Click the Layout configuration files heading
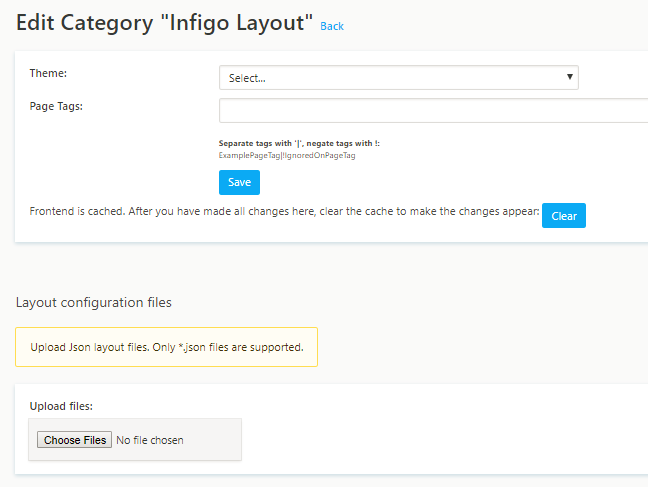 [x=94, y=303]
